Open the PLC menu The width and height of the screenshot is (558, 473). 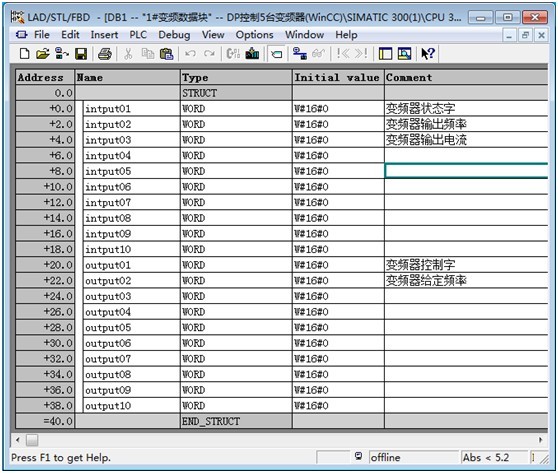[138, 35]
